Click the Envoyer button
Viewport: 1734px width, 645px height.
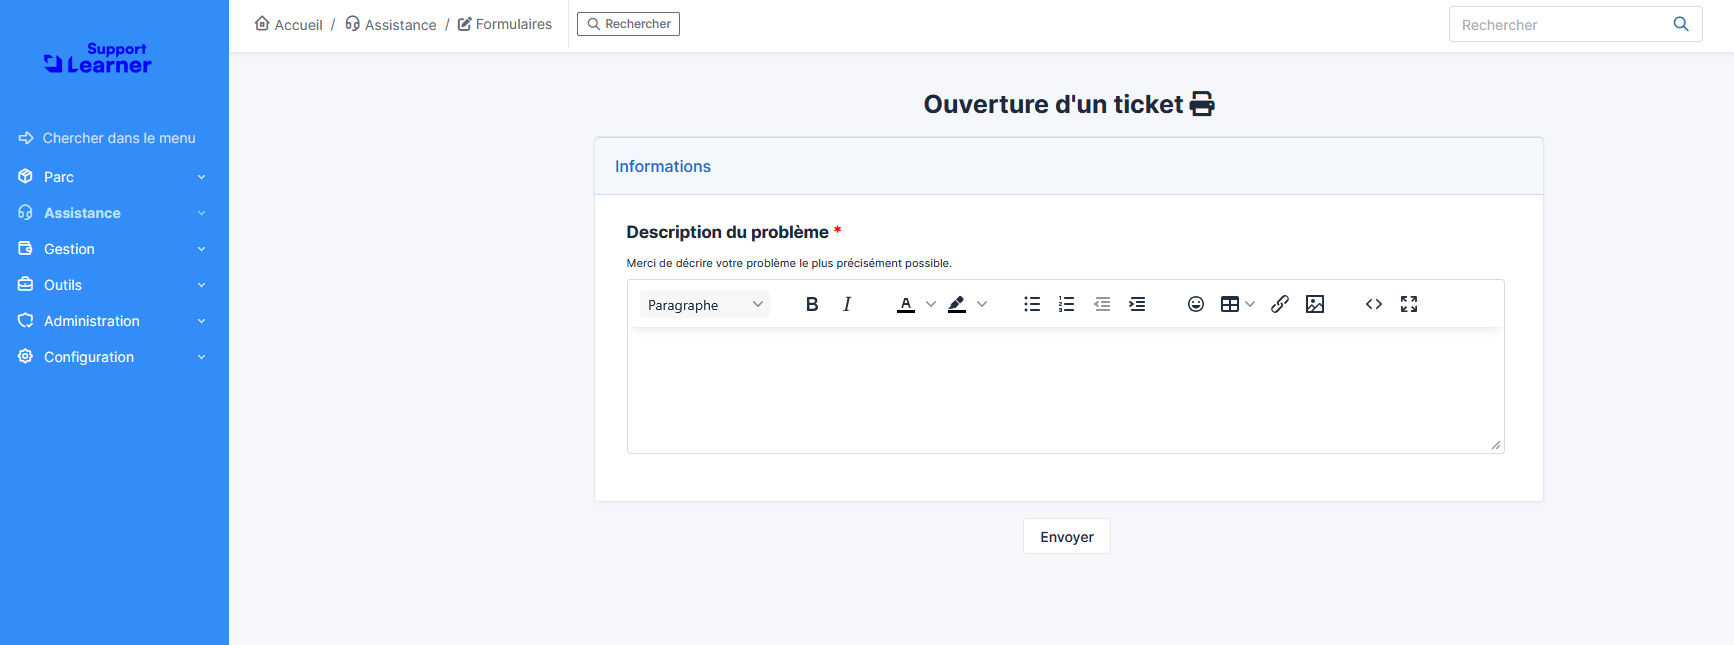1066,537
